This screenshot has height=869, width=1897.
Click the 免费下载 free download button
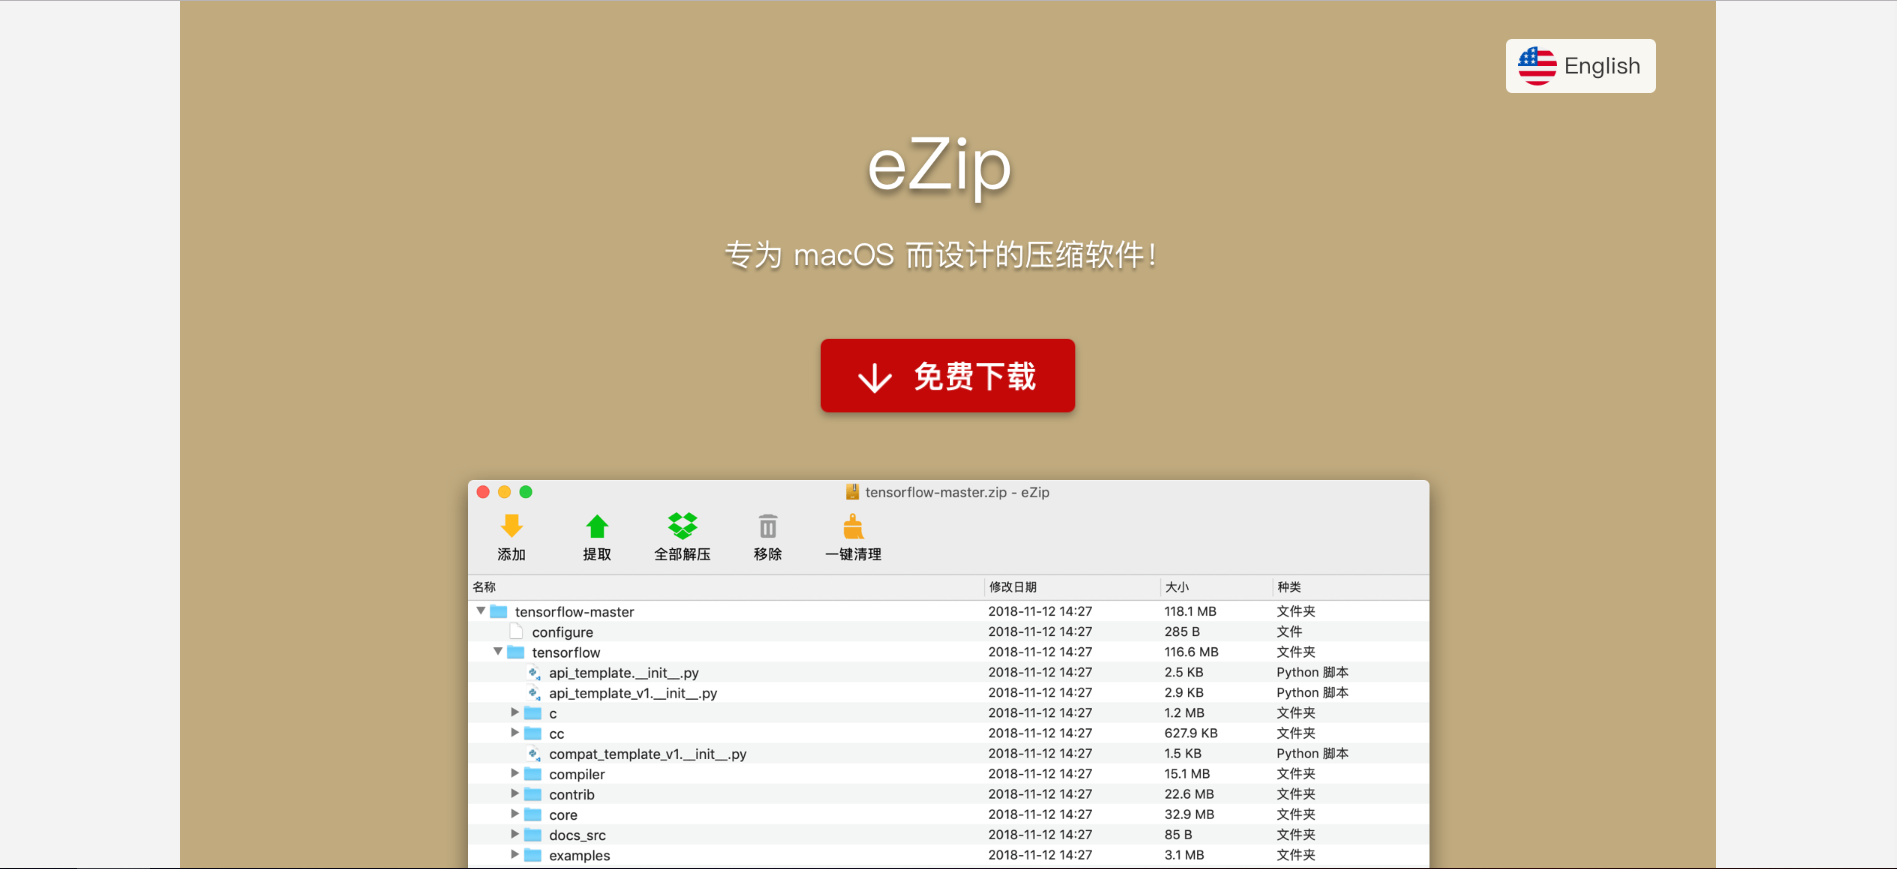(948, 376)
